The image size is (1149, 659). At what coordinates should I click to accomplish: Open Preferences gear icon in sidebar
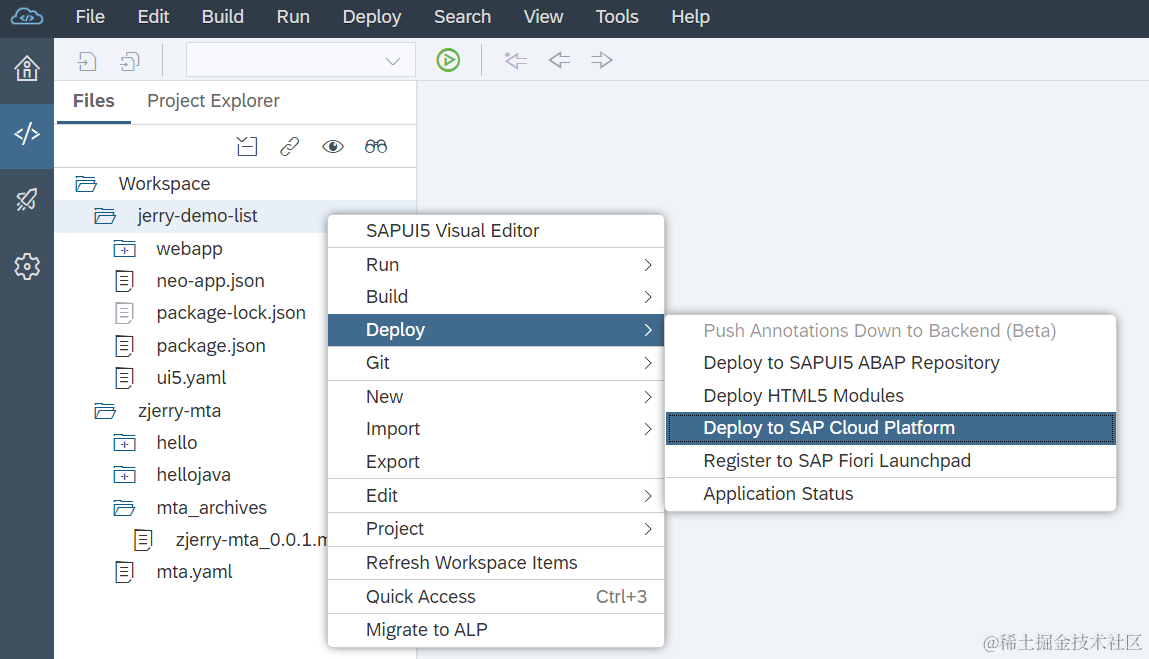tap(27, 266)
